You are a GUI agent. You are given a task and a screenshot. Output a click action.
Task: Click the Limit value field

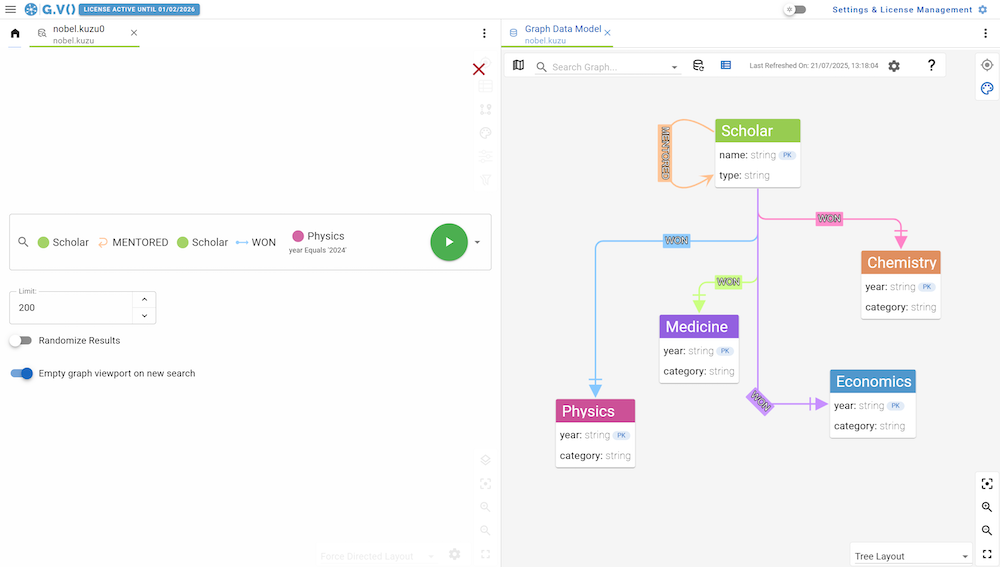(x=71, y=307)
